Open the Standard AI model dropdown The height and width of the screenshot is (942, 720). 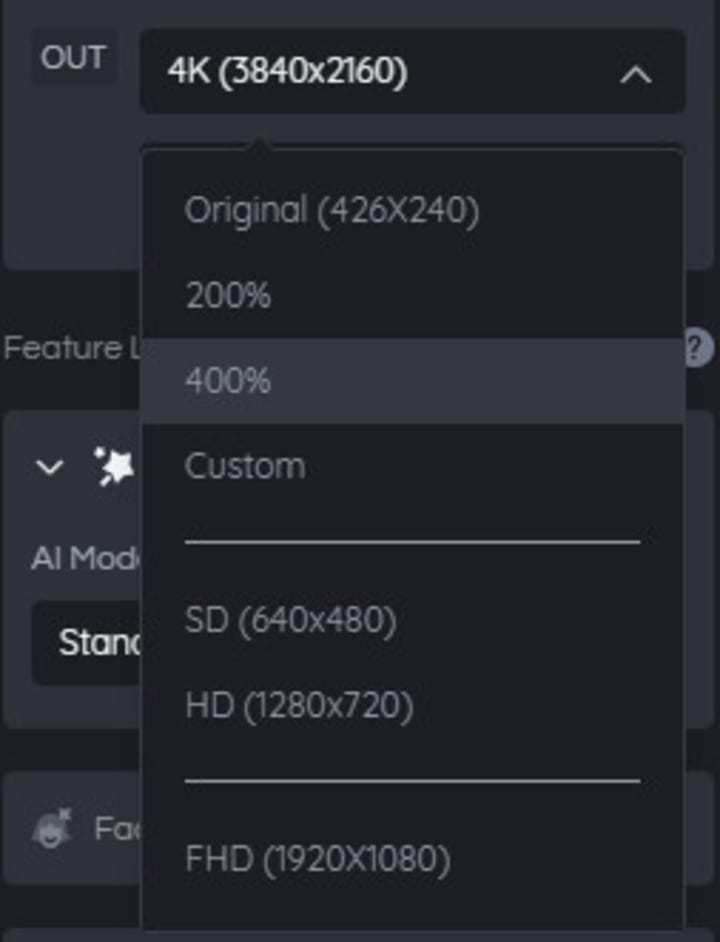(88, 642)
